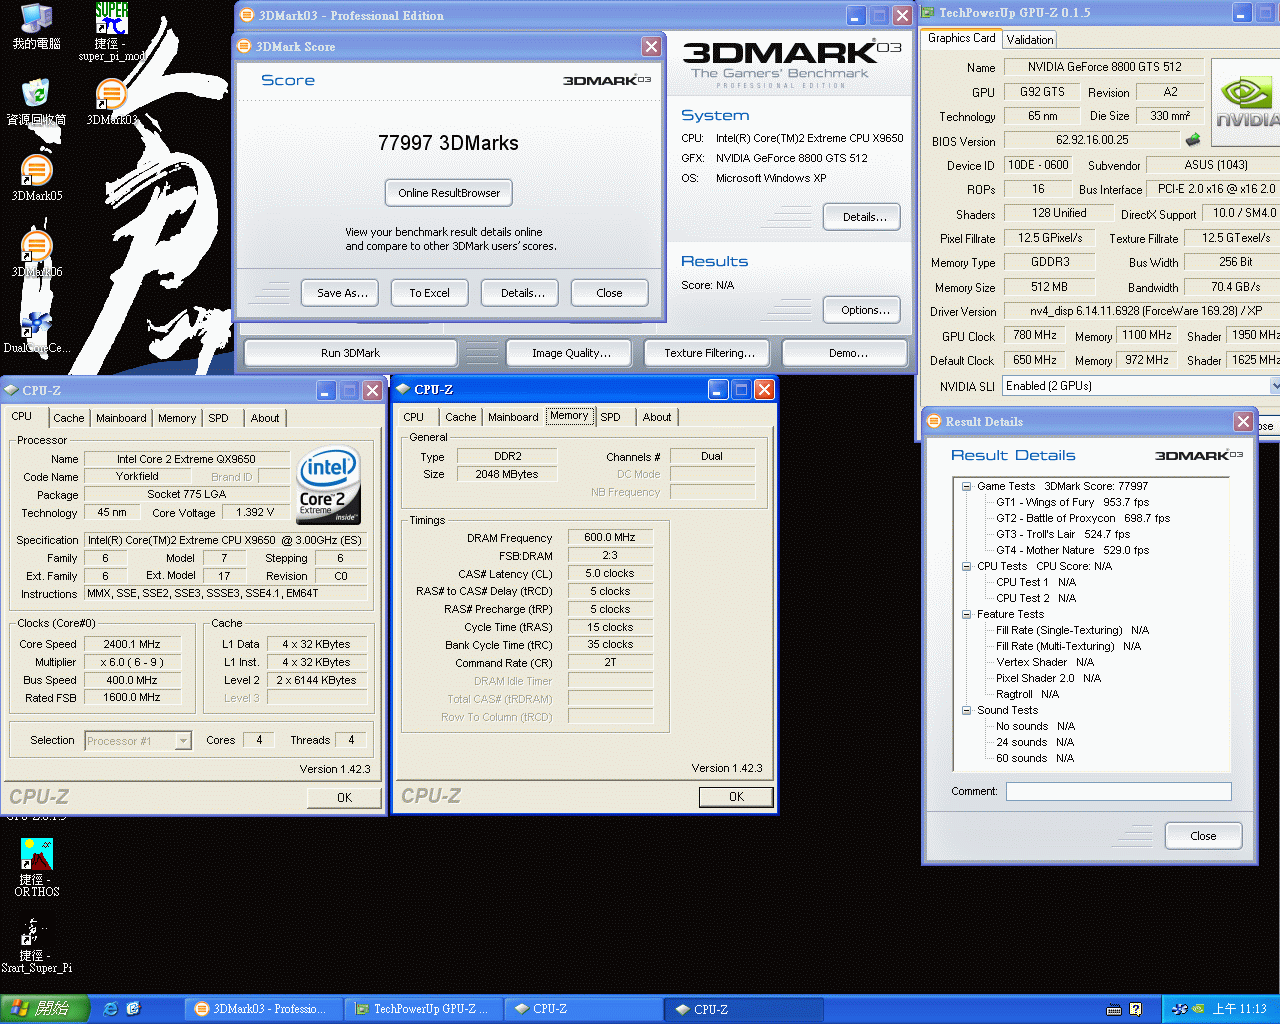Open the NVIDIA SLI dropdown in GPU-Z
This screenshot has height=1024, width=1280.
tap(1275, 386)
